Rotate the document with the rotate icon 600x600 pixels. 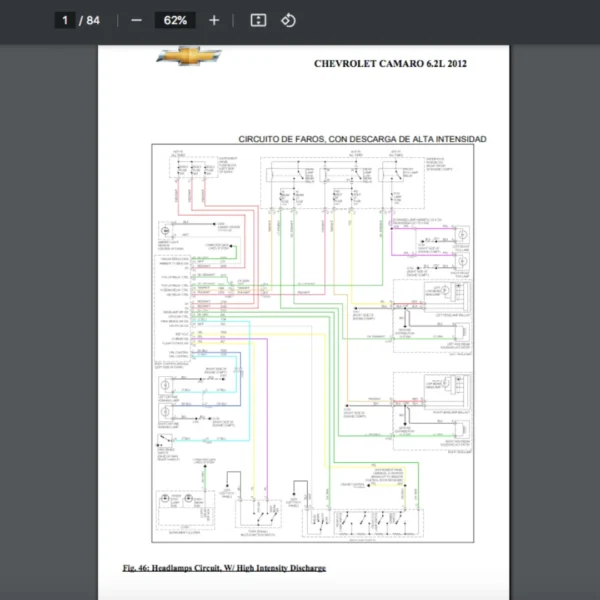[x=288, y=20]
